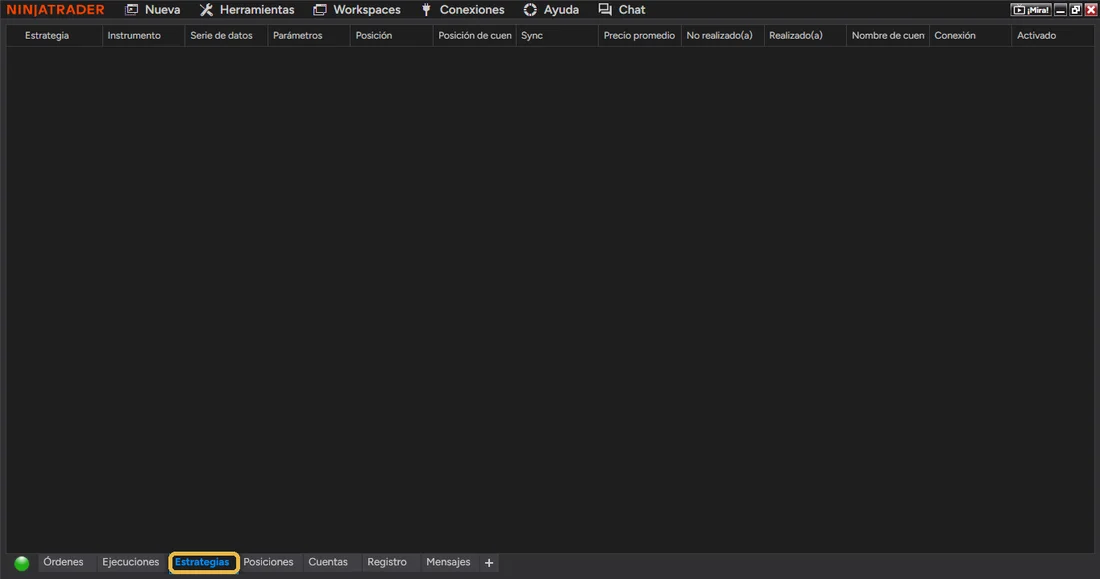This screenshot has height=579, width=1100.
Task: Switch to the Ejecuciones tab
Action: tap(130, 562)
